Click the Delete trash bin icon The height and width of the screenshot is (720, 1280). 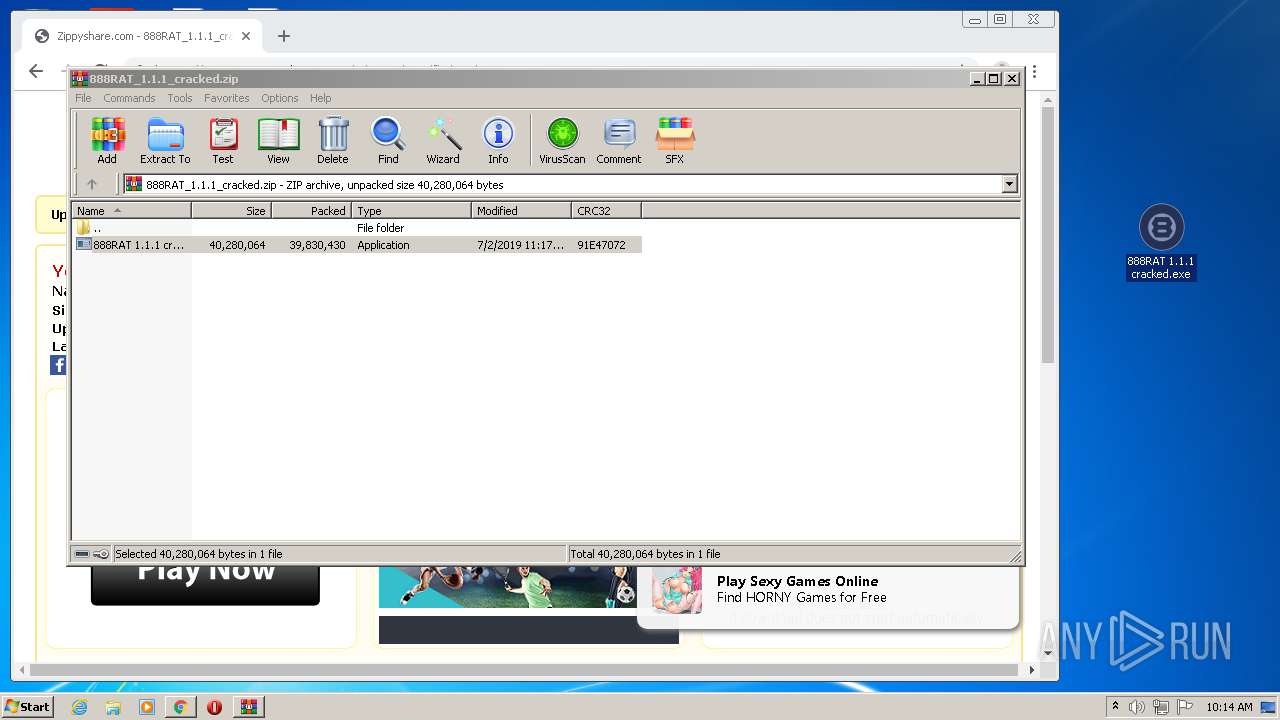tap(333, 140)
